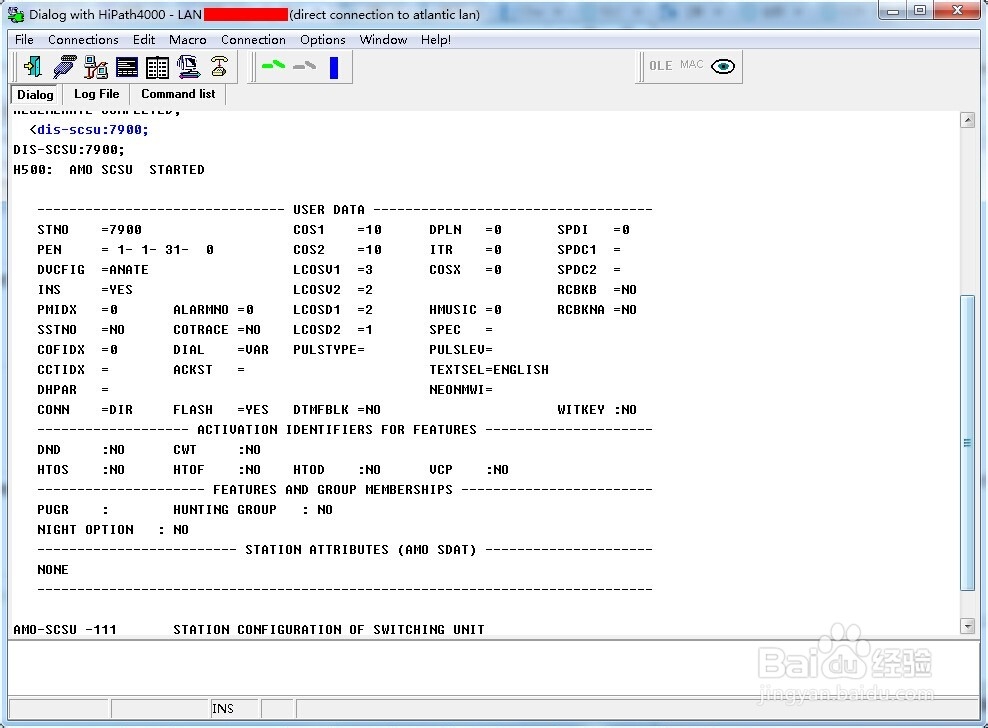Switch to the Log File tab
The width and height of the screenshot is (988, 728).
[96, 94]
